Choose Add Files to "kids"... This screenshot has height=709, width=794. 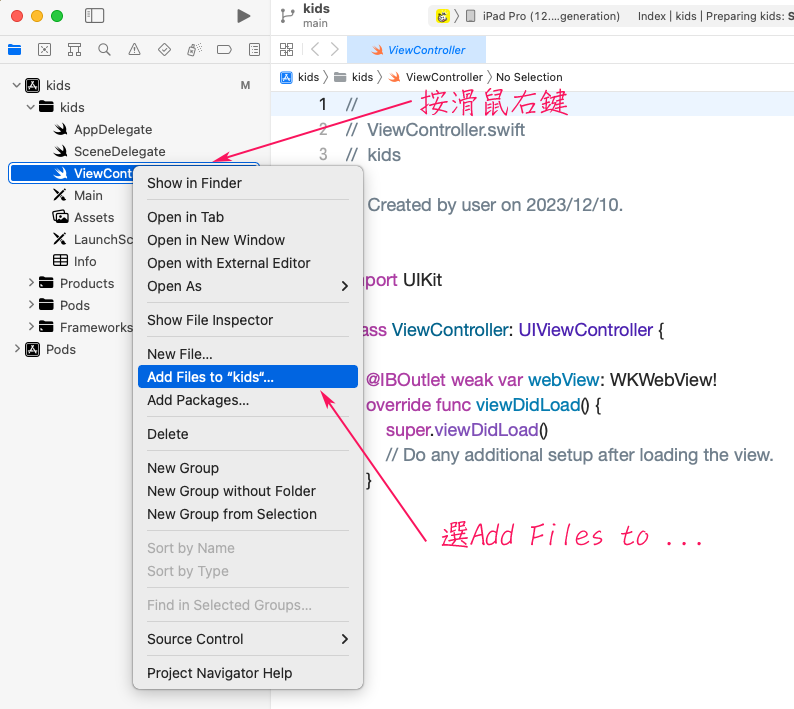[248, 377]
